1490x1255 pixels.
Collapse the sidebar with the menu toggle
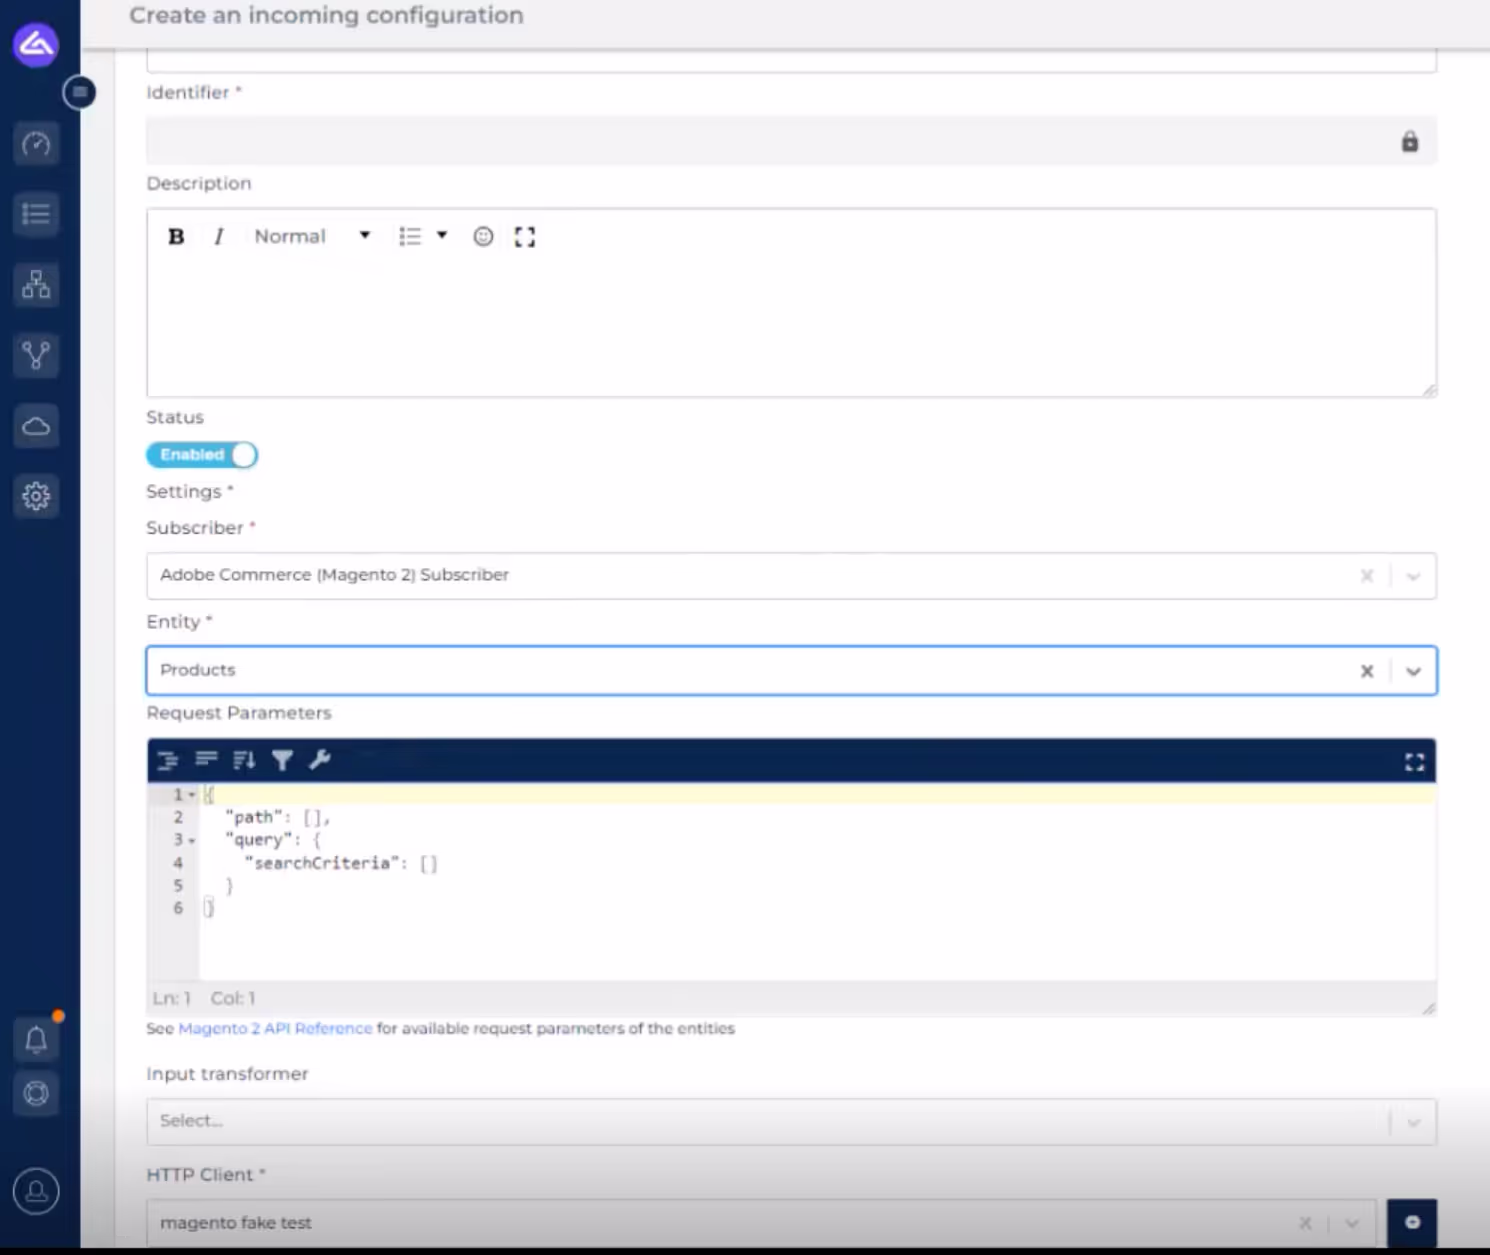(79, 92)
